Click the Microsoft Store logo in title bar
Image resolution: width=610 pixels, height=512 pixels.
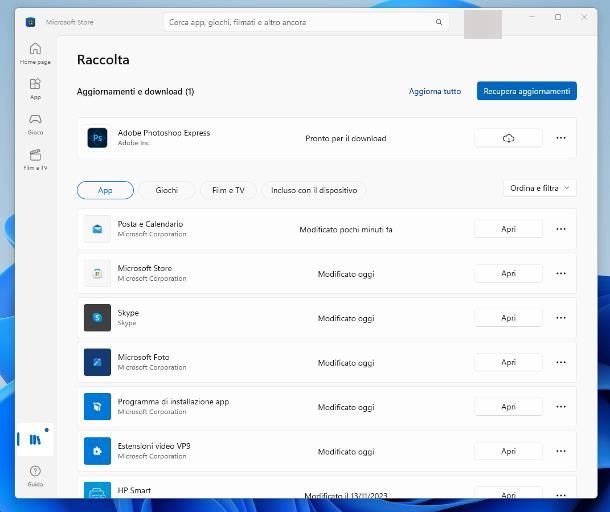30,22
